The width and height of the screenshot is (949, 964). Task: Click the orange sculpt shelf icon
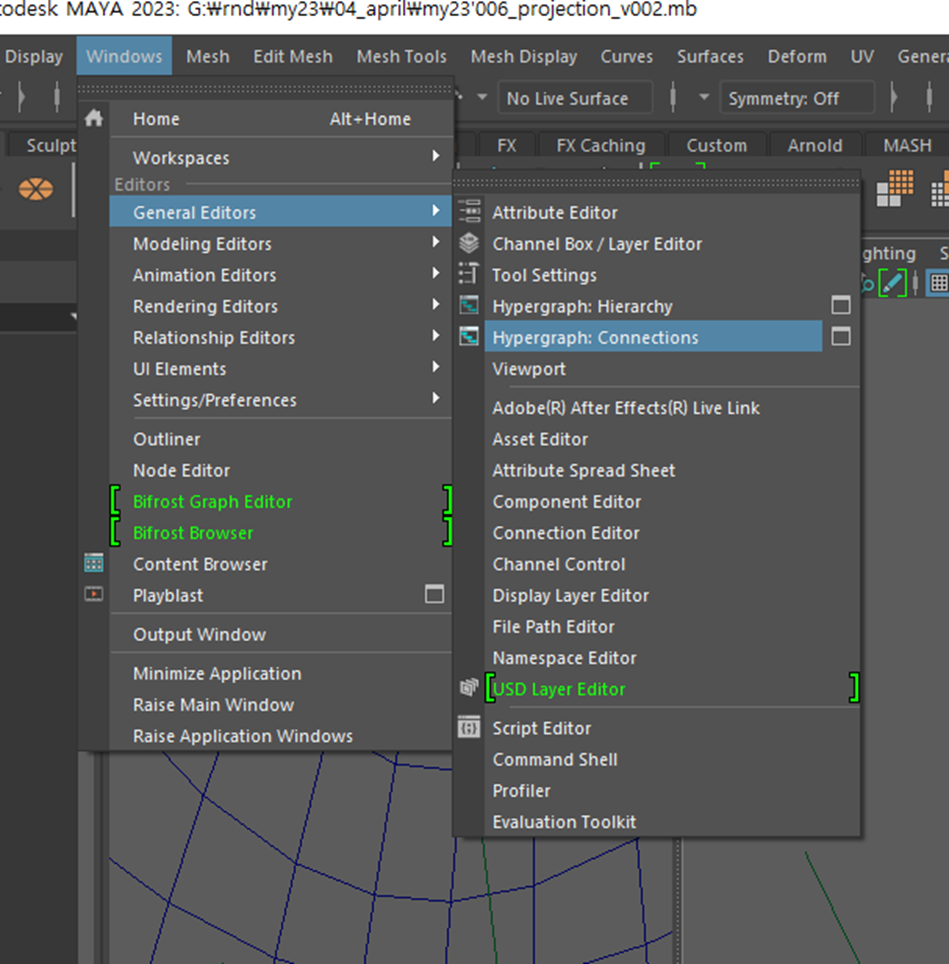coord(36,189)
